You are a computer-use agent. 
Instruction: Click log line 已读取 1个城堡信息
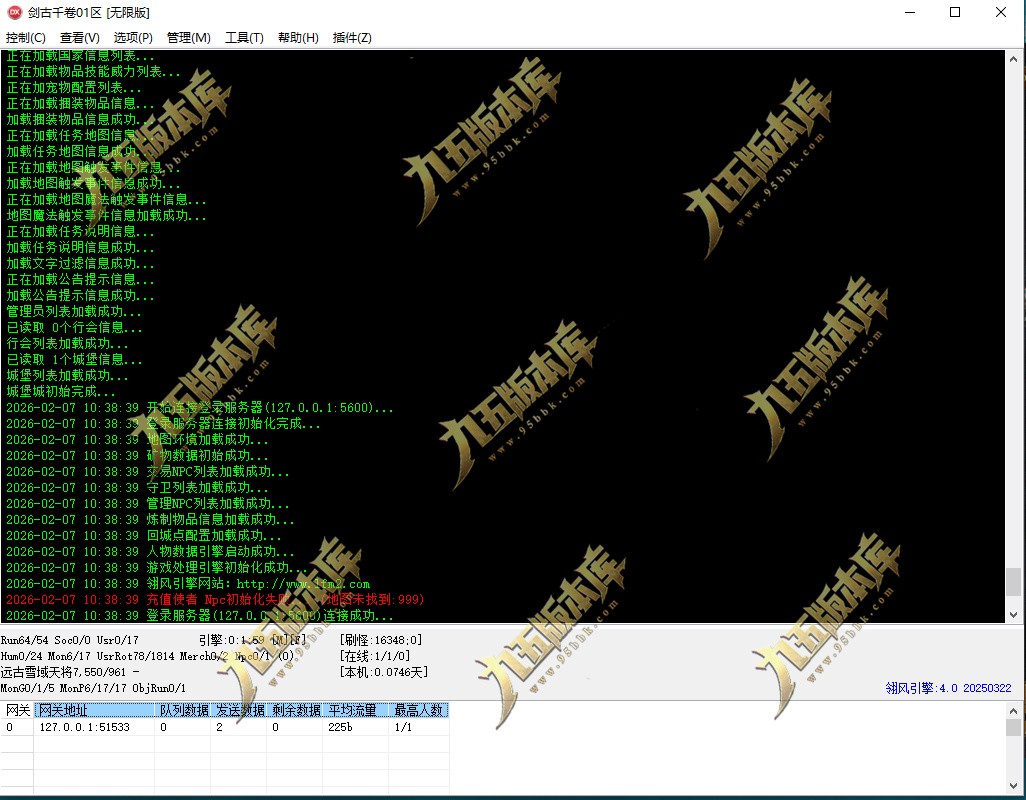(74, 359)
